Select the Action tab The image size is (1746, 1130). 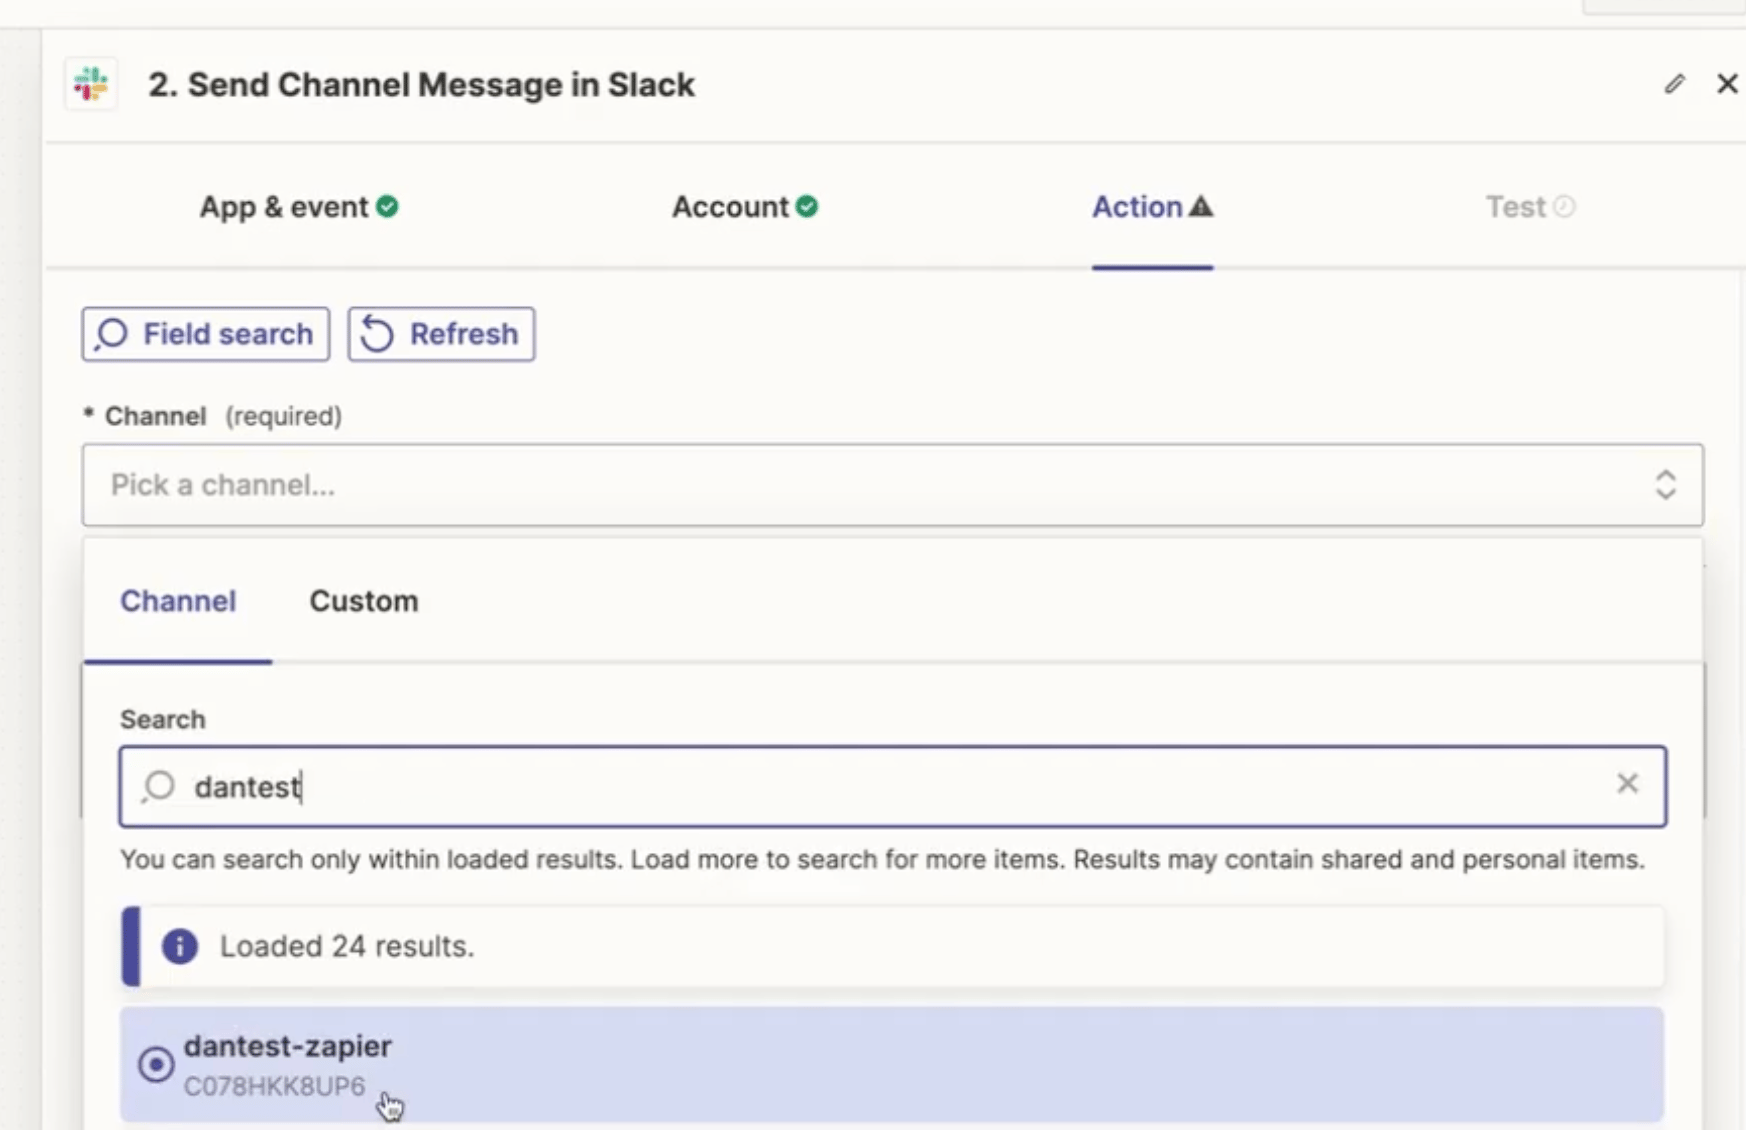1152,207
